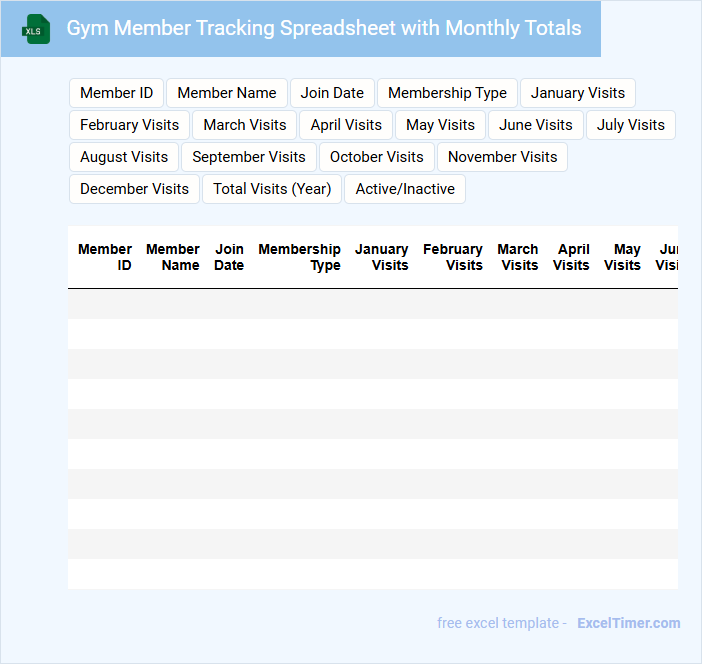The height and width of the screenshot is (664, 702).
Task: Click the July Visits tag
Action: point(630,125)
